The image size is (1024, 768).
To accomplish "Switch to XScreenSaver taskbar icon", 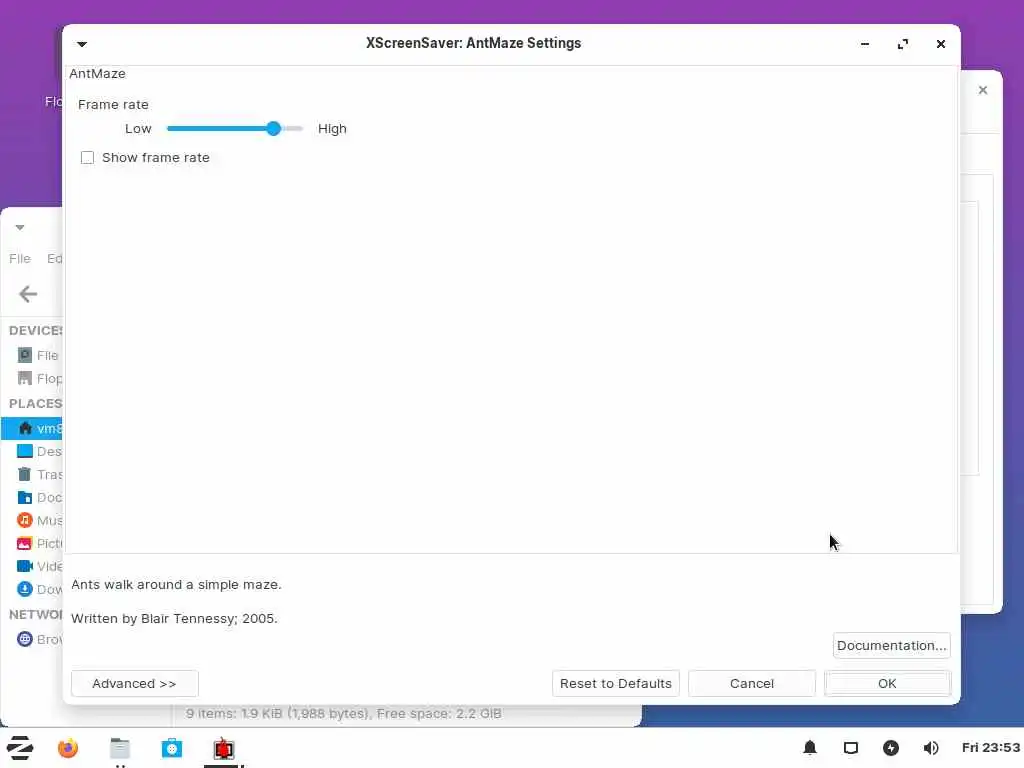I will (224, 748).
